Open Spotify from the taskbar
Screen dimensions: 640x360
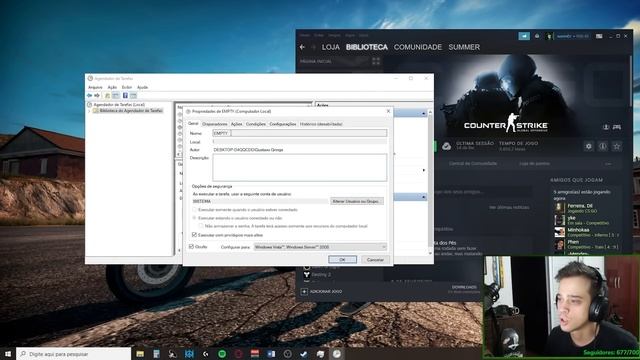222,354
